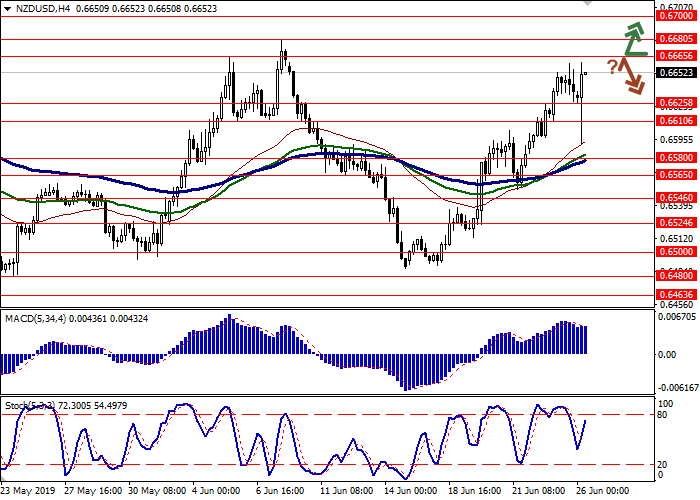Image resolution: width=700 pixels, height=500 pixels.
Task: Select the 0.6700 resistance level label
Action: (x=677, y=16)
